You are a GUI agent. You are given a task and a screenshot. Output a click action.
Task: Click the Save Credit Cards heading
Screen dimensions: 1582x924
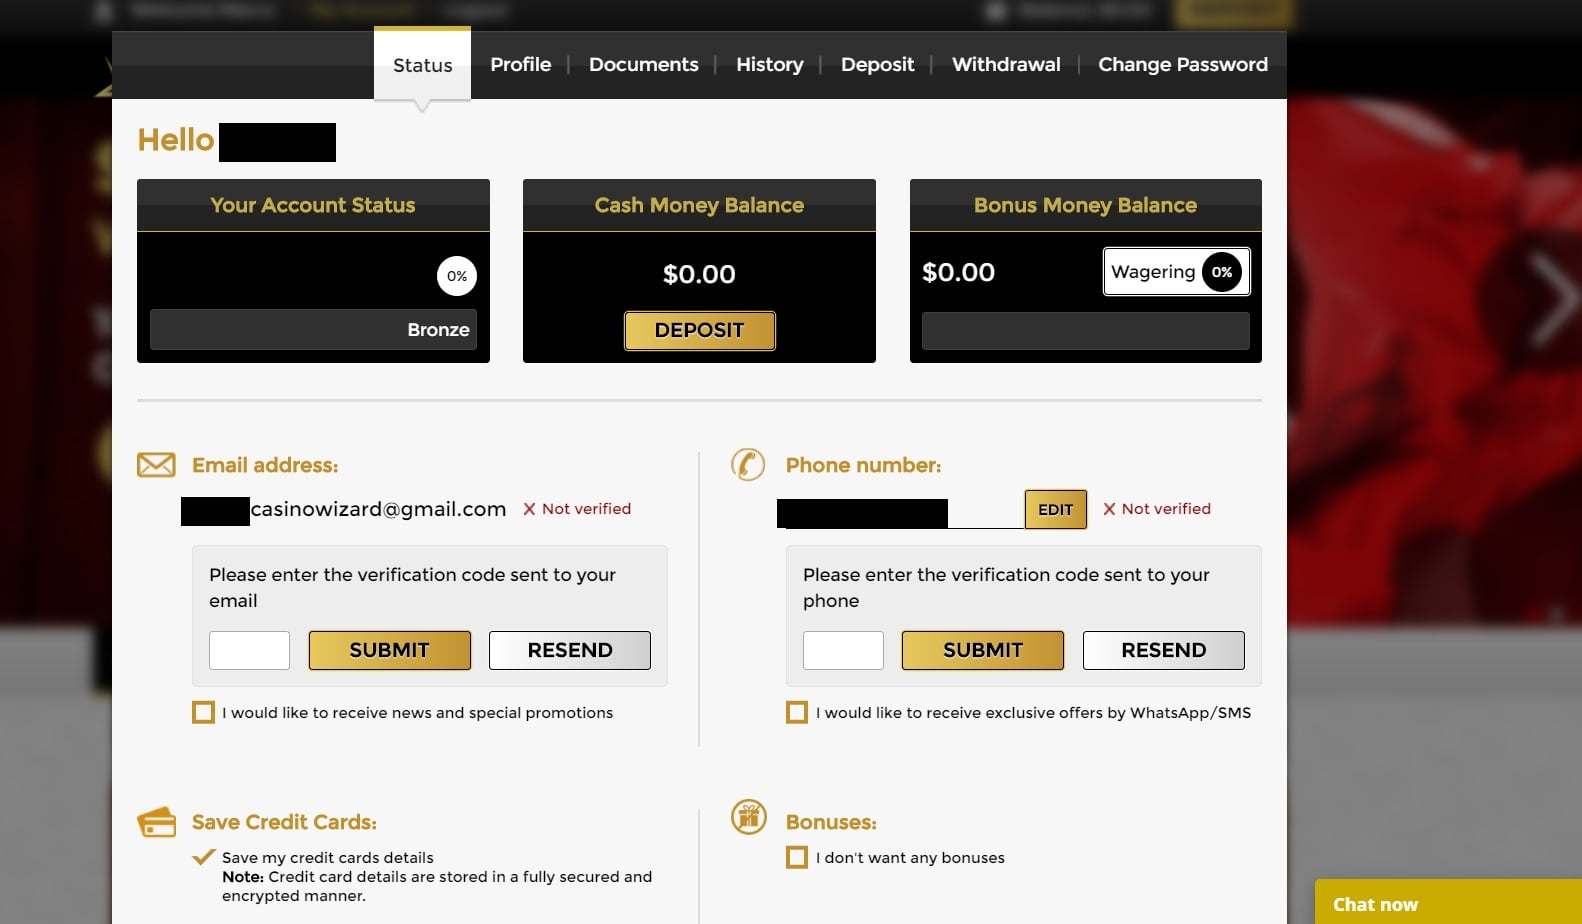coord(284,822)
